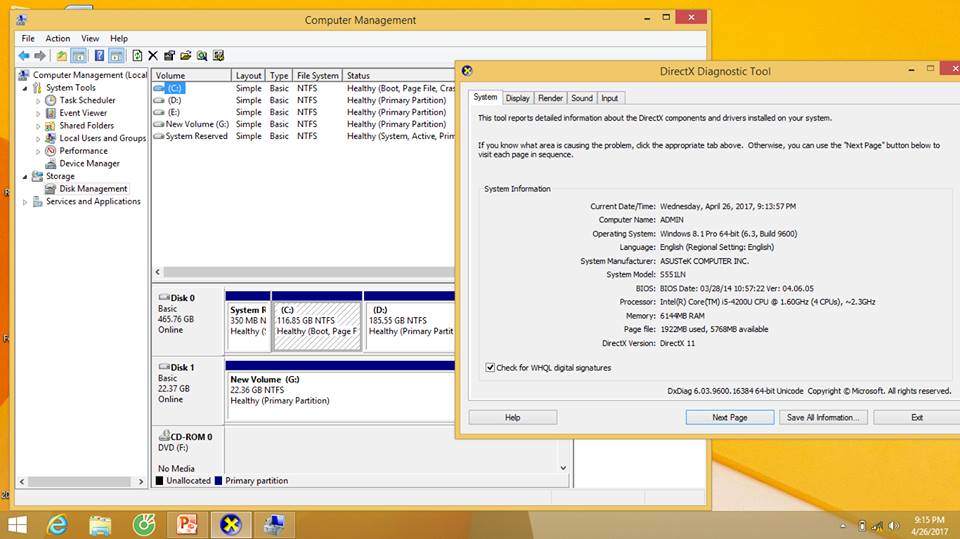Select Performance in the console tree
This screenshot has height=539, width=960.
click(x=83, y=151)
